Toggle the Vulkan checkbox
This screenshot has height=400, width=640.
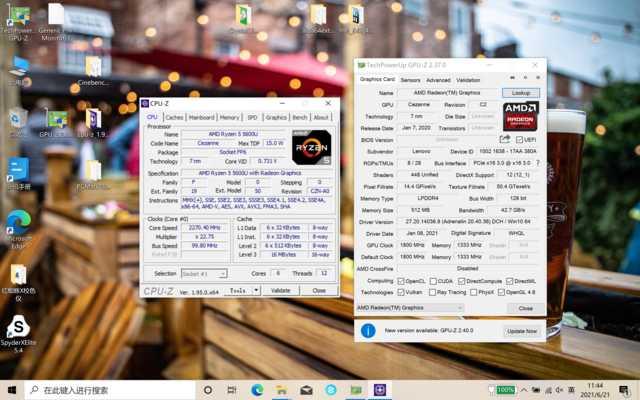tap(401, 292)
